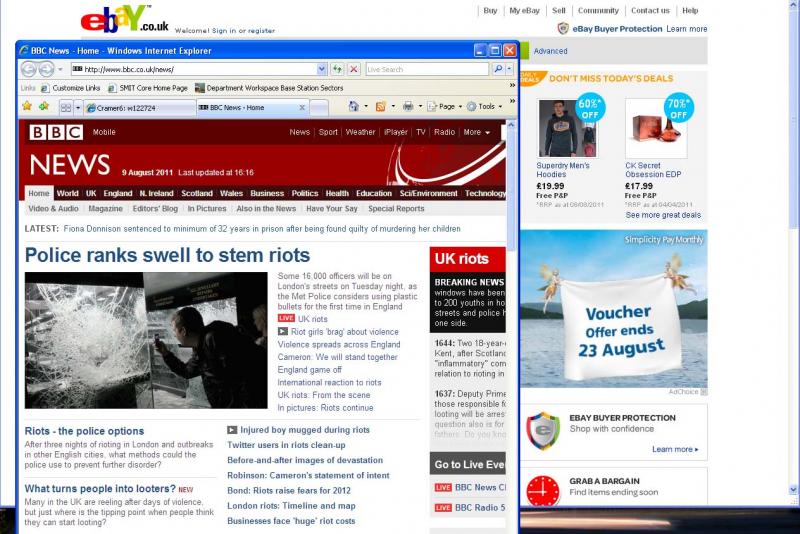This screenshot has width=800, height=534.
Task: Click Add to Favorites star-plus icon
Action: pyautogui.click(x=44, y=106)
